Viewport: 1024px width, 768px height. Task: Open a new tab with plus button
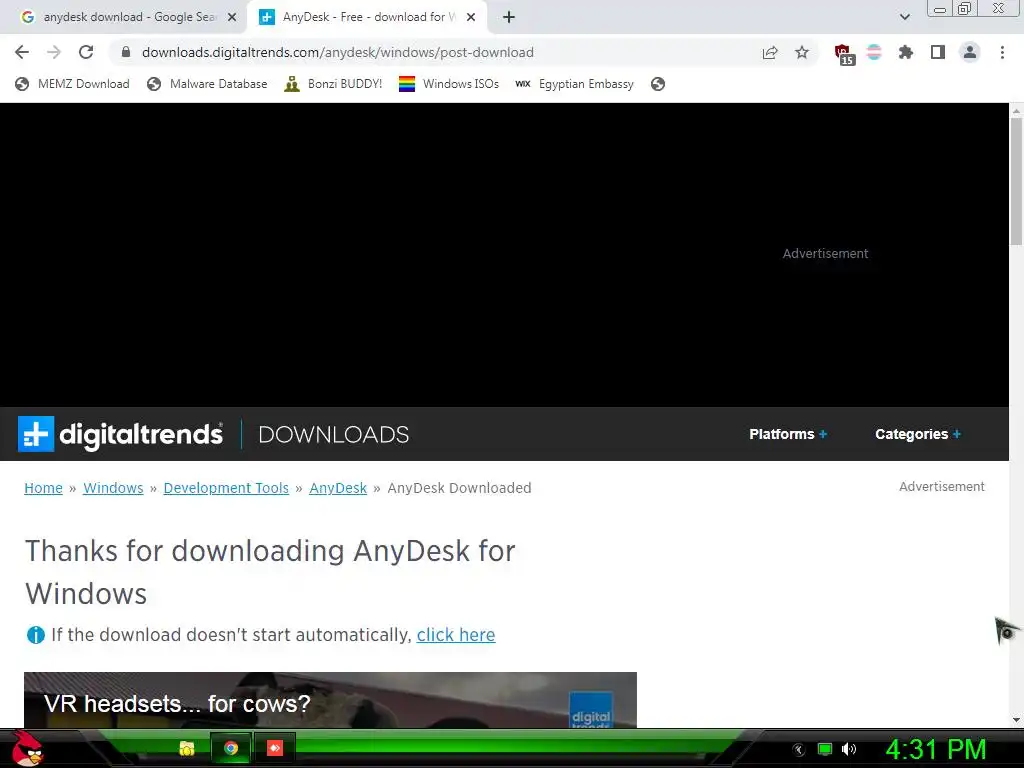[x=509, y=17]
